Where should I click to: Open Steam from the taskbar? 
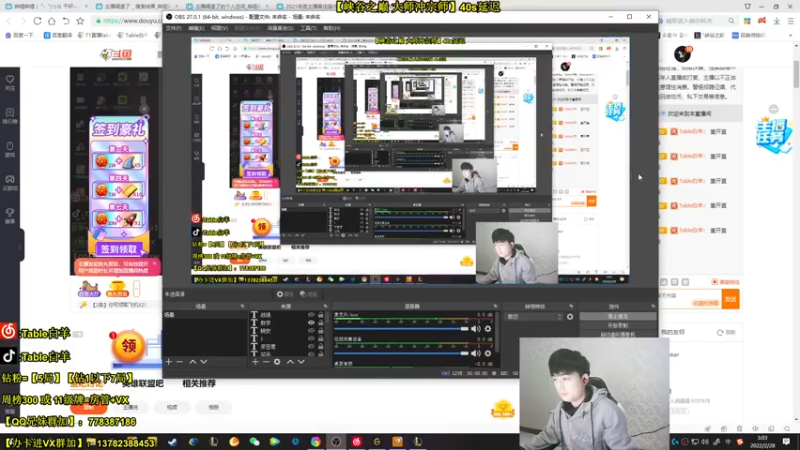pos(172,442)
